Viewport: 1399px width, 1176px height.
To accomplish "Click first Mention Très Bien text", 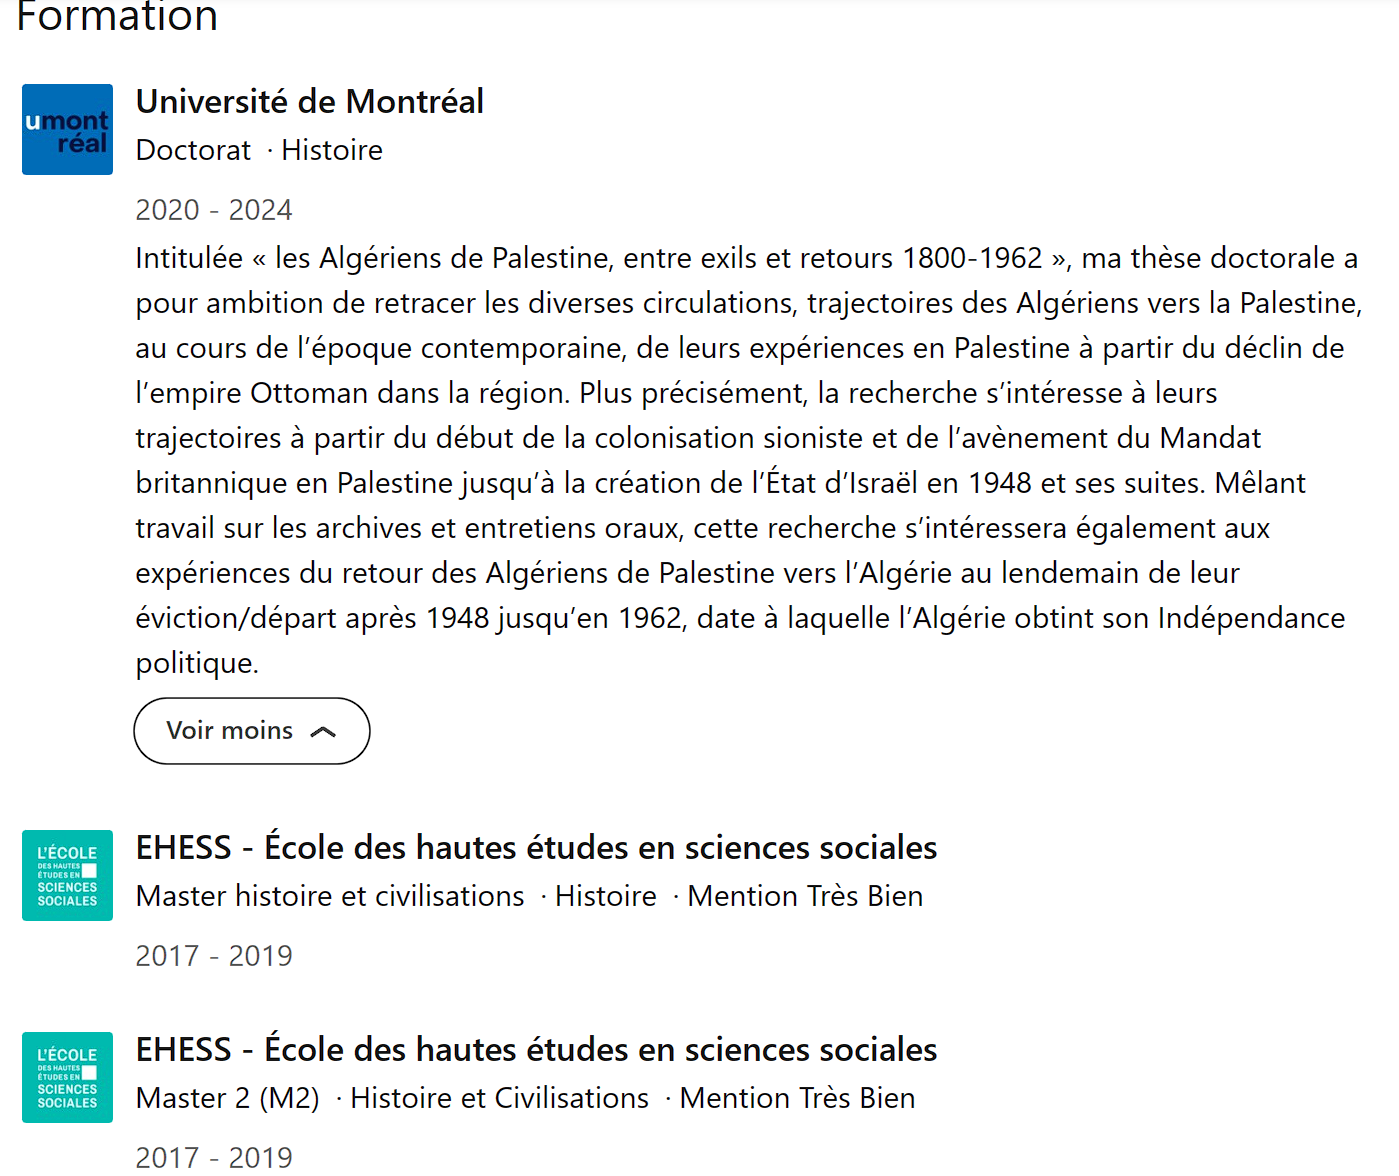I will [x=805, y=896].
